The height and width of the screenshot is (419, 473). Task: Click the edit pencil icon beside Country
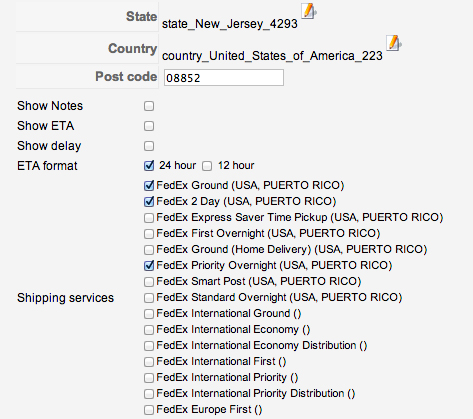394,43
